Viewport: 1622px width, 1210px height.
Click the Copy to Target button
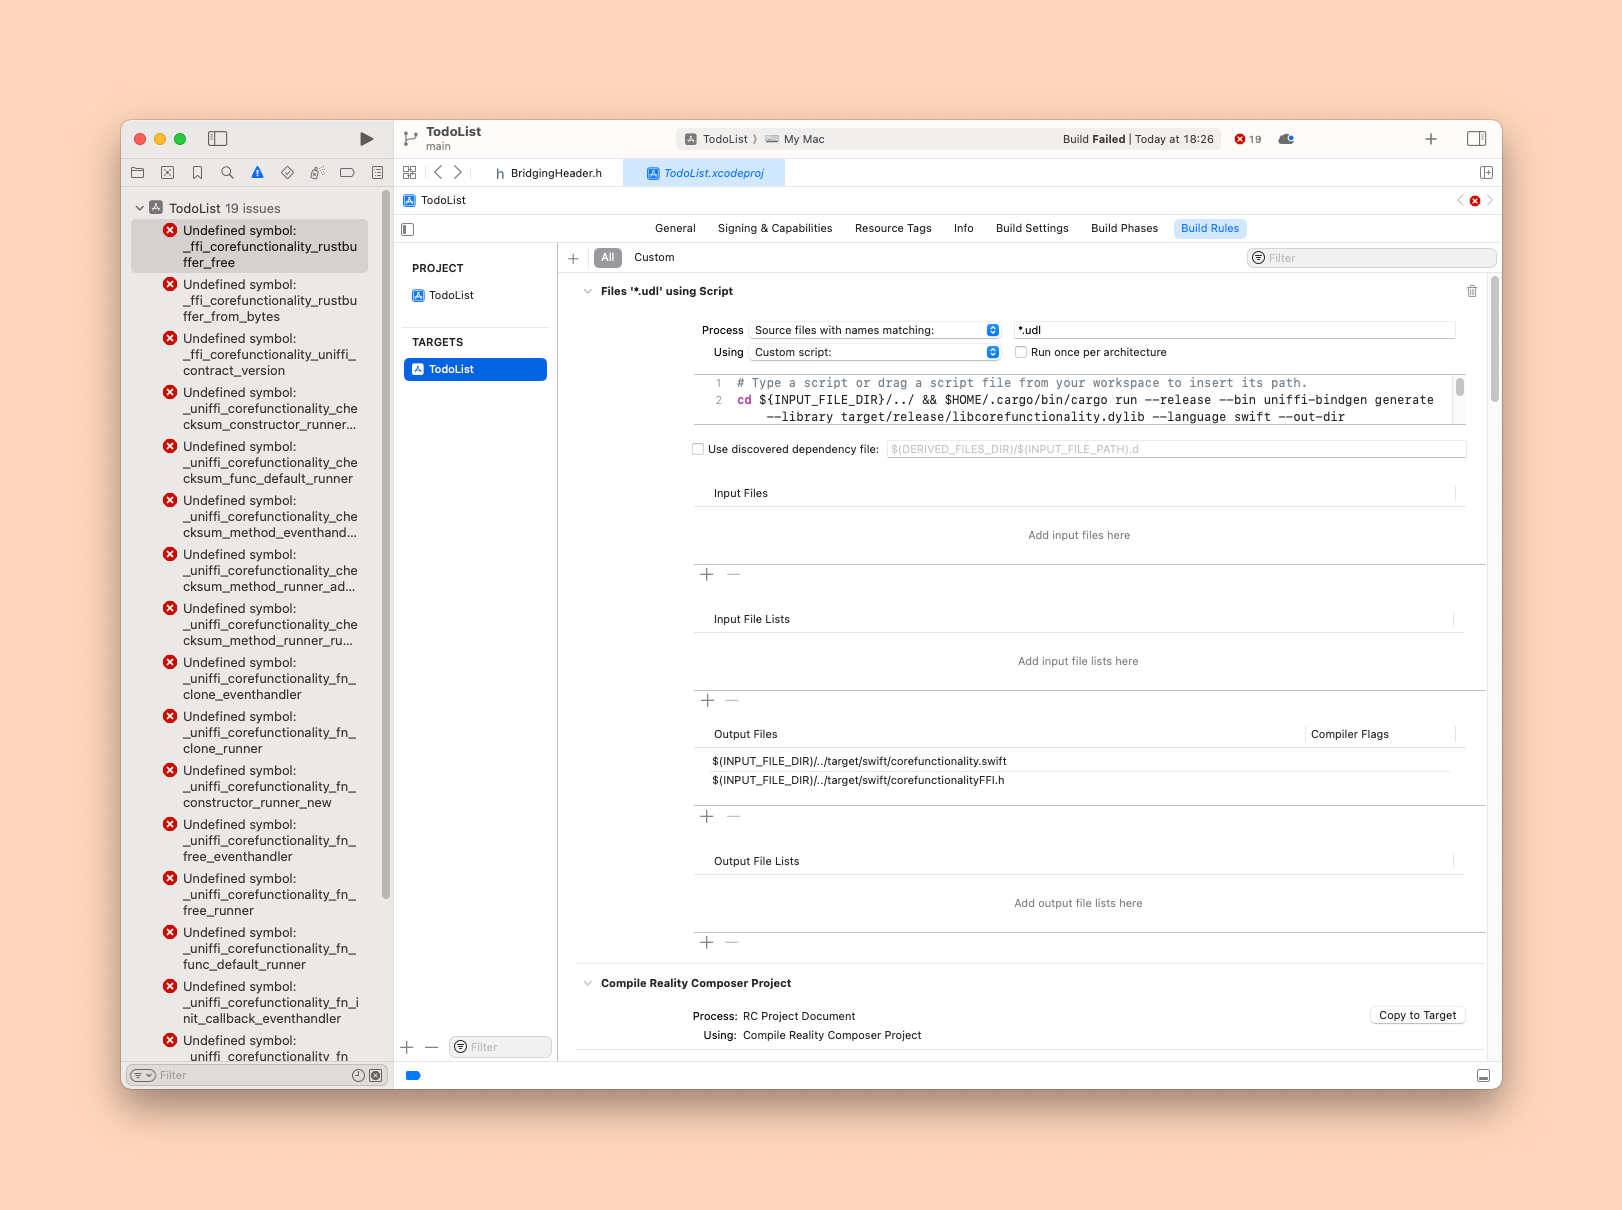(1417, 1015)
